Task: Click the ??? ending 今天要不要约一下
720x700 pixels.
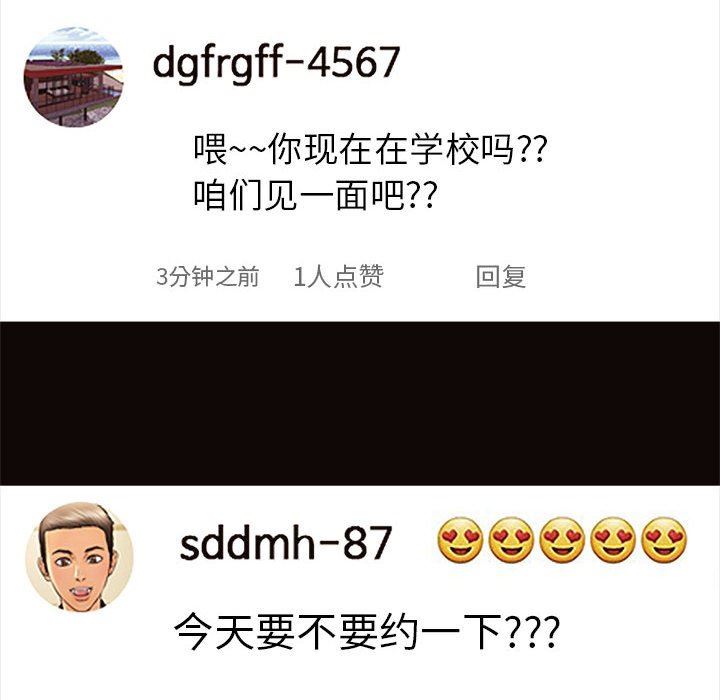Action: 531,632
